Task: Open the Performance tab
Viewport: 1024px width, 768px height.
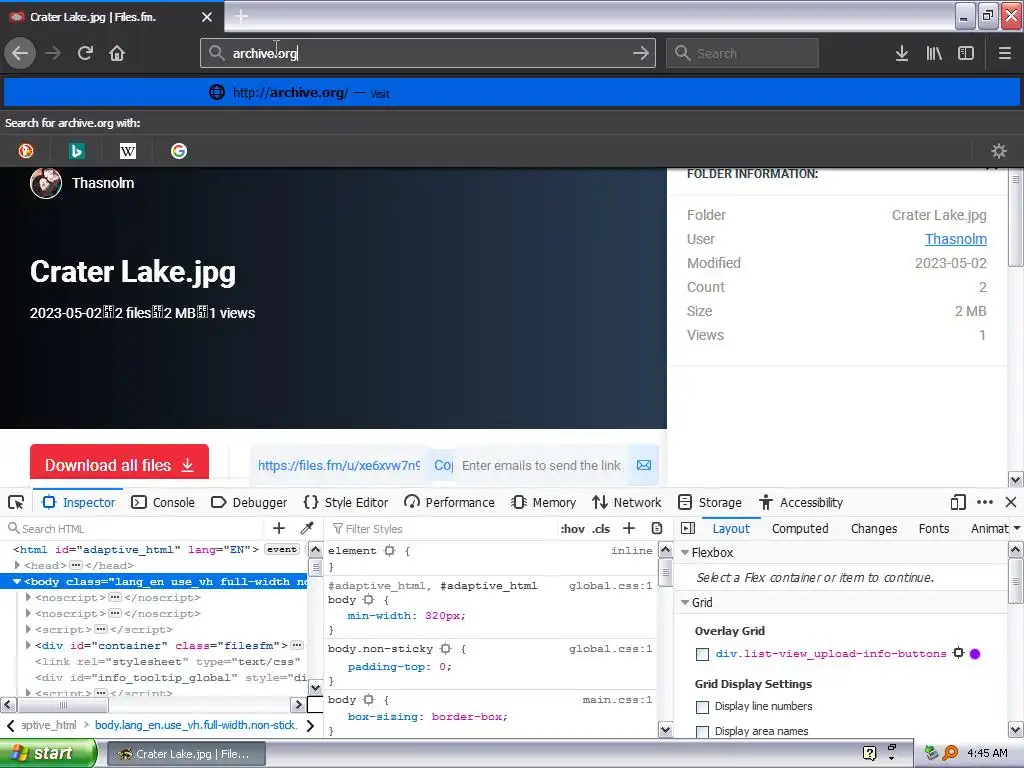Action: tap(449, 502)
